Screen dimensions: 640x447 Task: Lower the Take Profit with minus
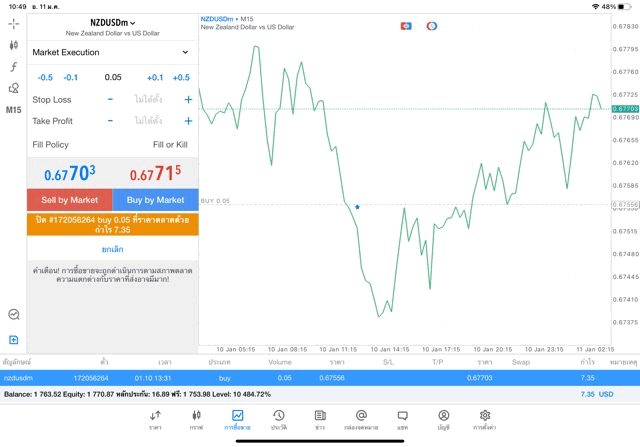pos(110,121)
